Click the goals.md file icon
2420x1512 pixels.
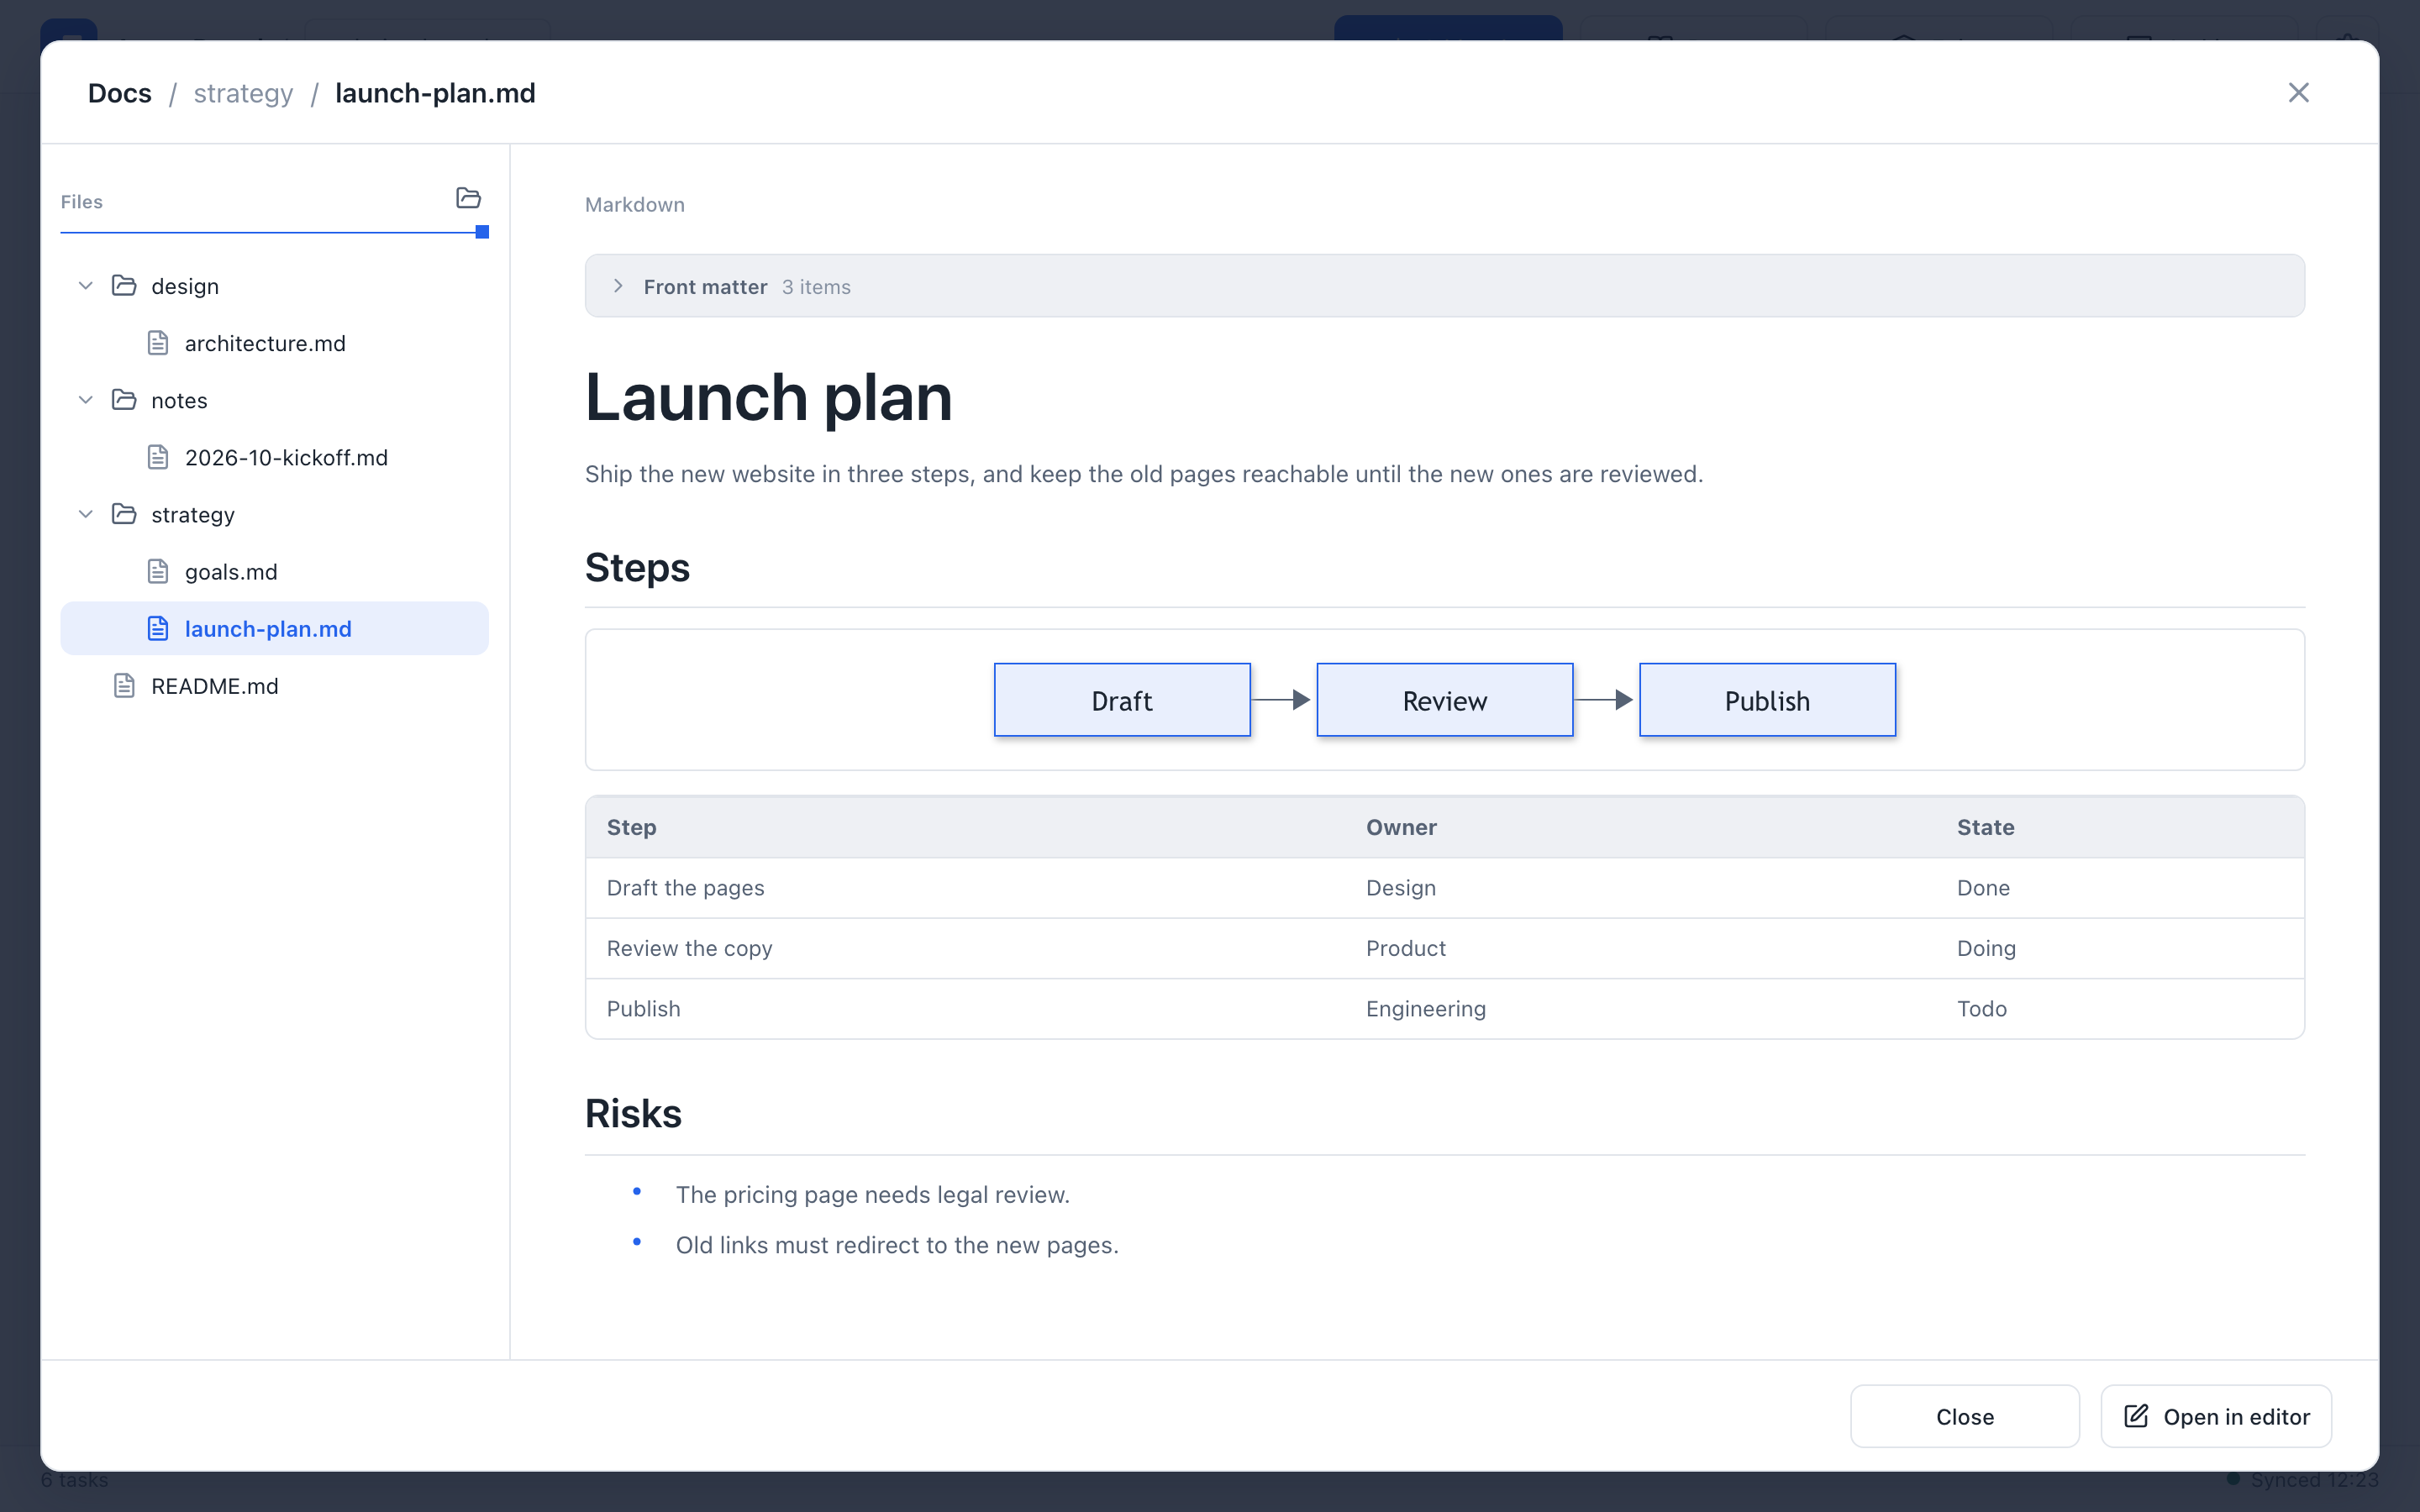pyautogui.click(x=158, y=571)
